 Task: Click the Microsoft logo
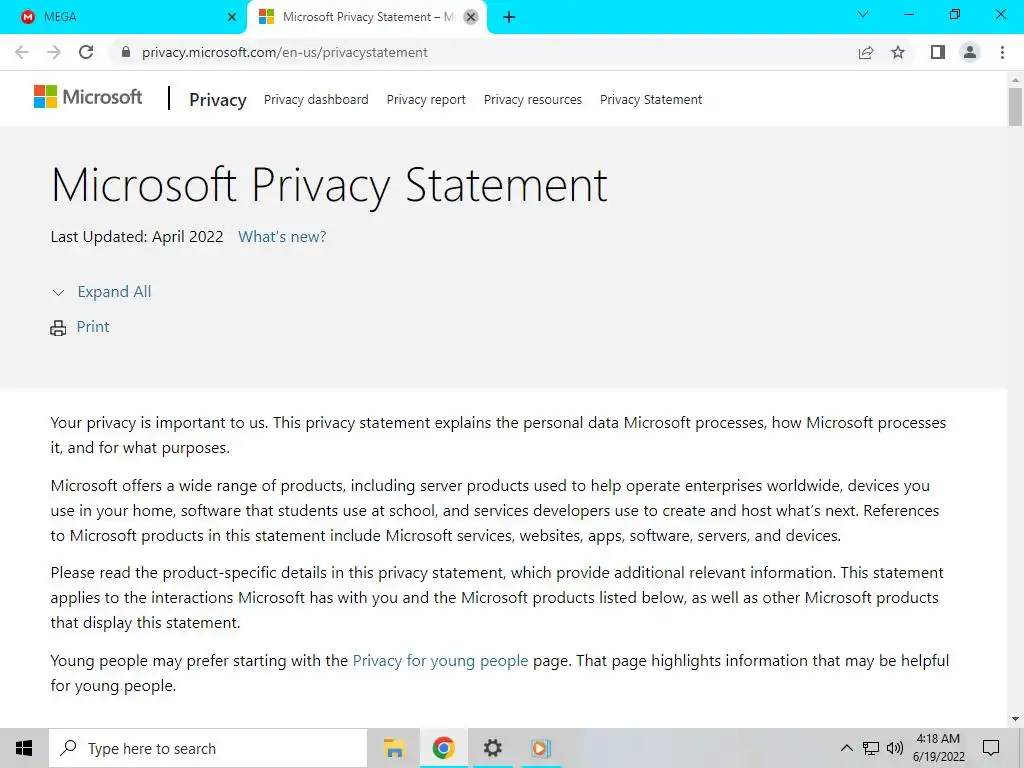(x=88, y=97)
